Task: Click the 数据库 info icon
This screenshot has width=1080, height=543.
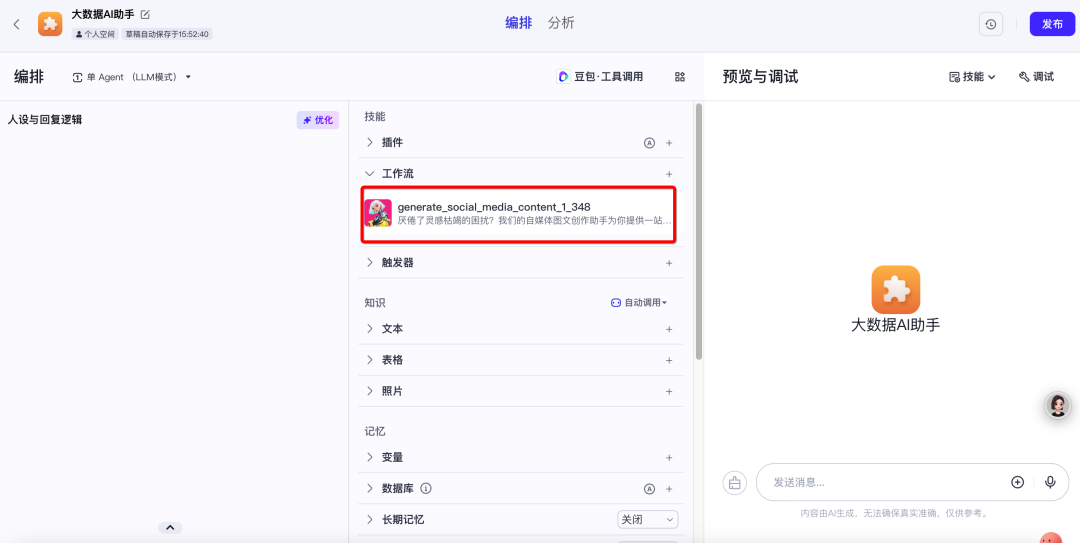Action: pyautogui.click(x=426, y=489)
